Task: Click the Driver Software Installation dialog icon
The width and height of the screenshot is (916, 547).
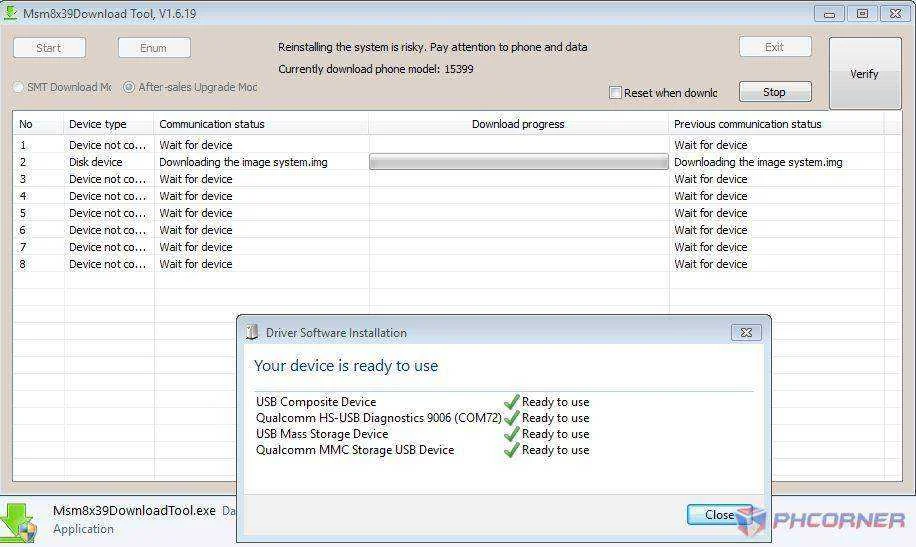Action: click(x=252, y=332)
